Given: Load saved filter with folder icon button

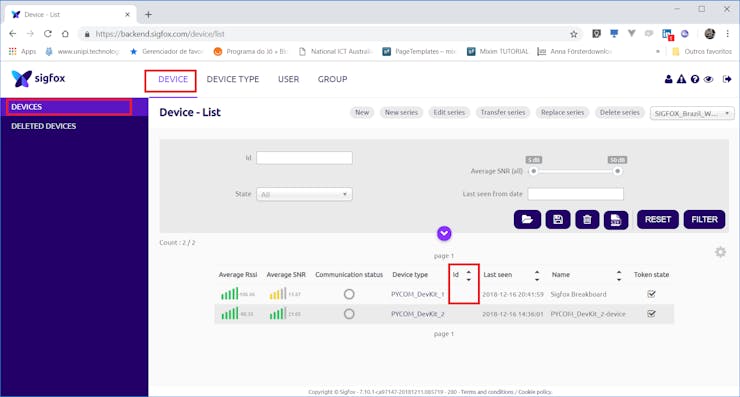Looking at the screenshot, I should (x=527, y=220).
